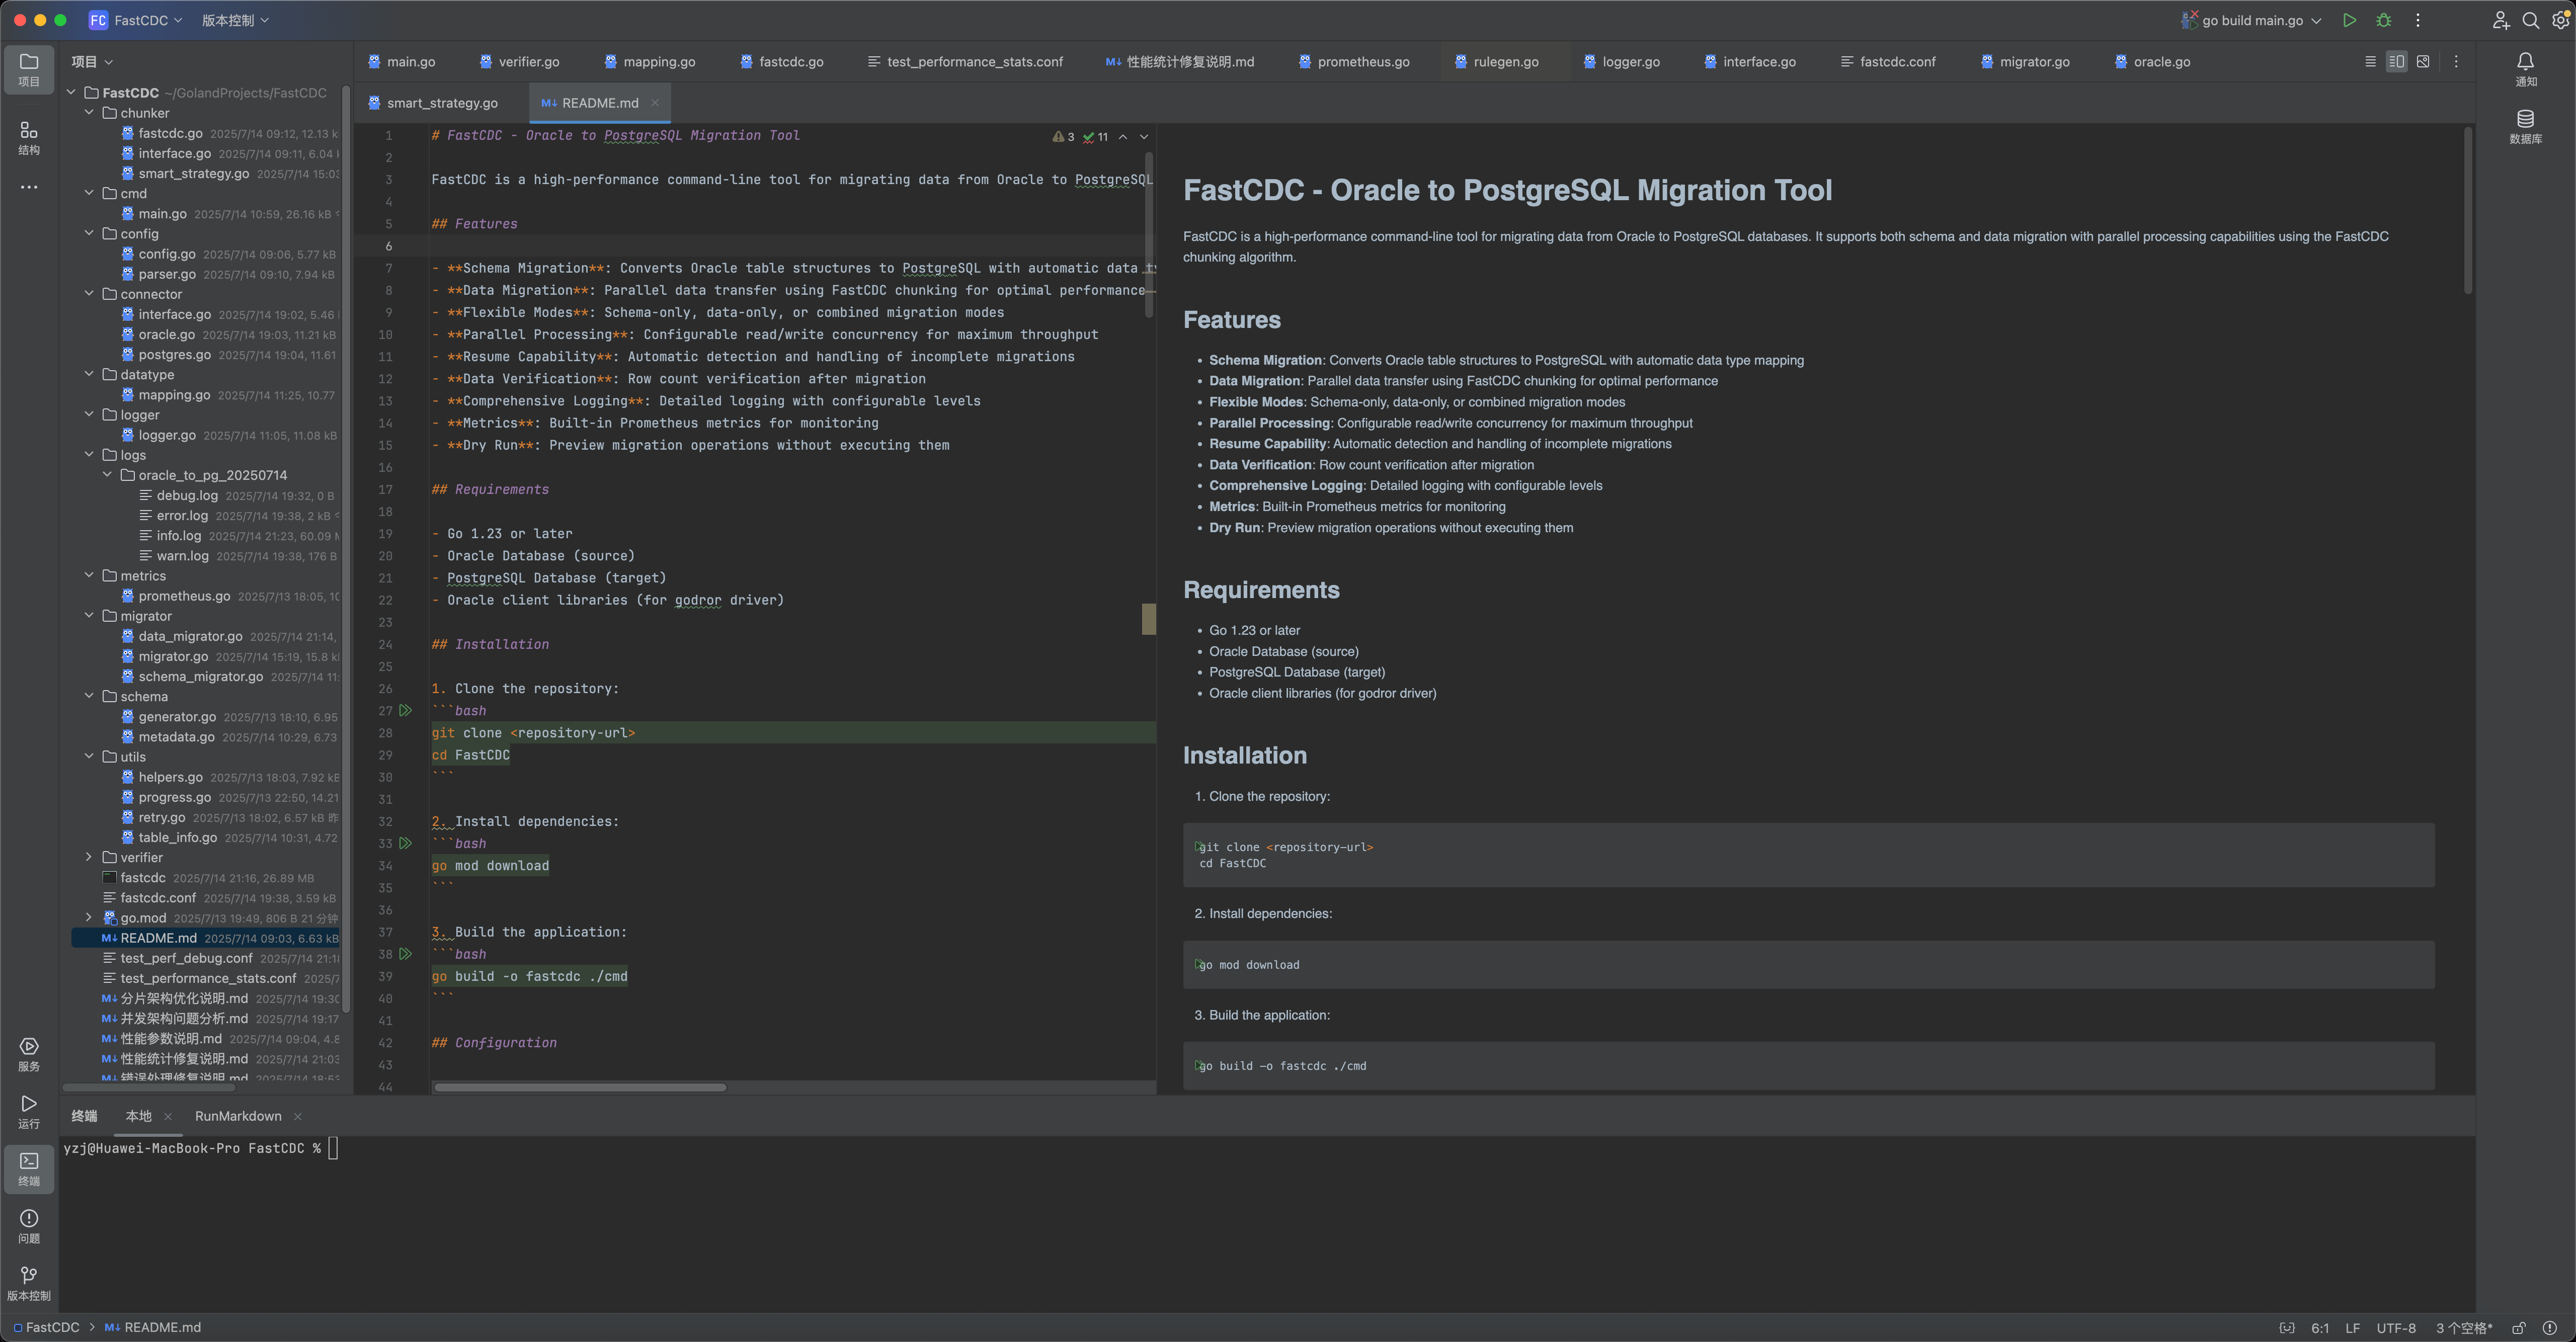
Task: Run the git clone code block gutter icon
Action: 405,711
